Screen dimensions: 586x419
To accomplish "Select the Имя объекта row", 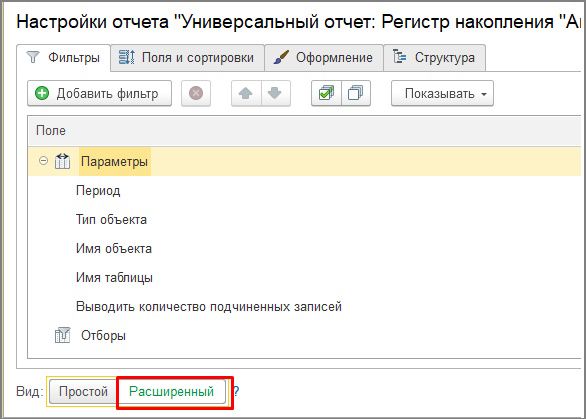I will pos(305,249).
